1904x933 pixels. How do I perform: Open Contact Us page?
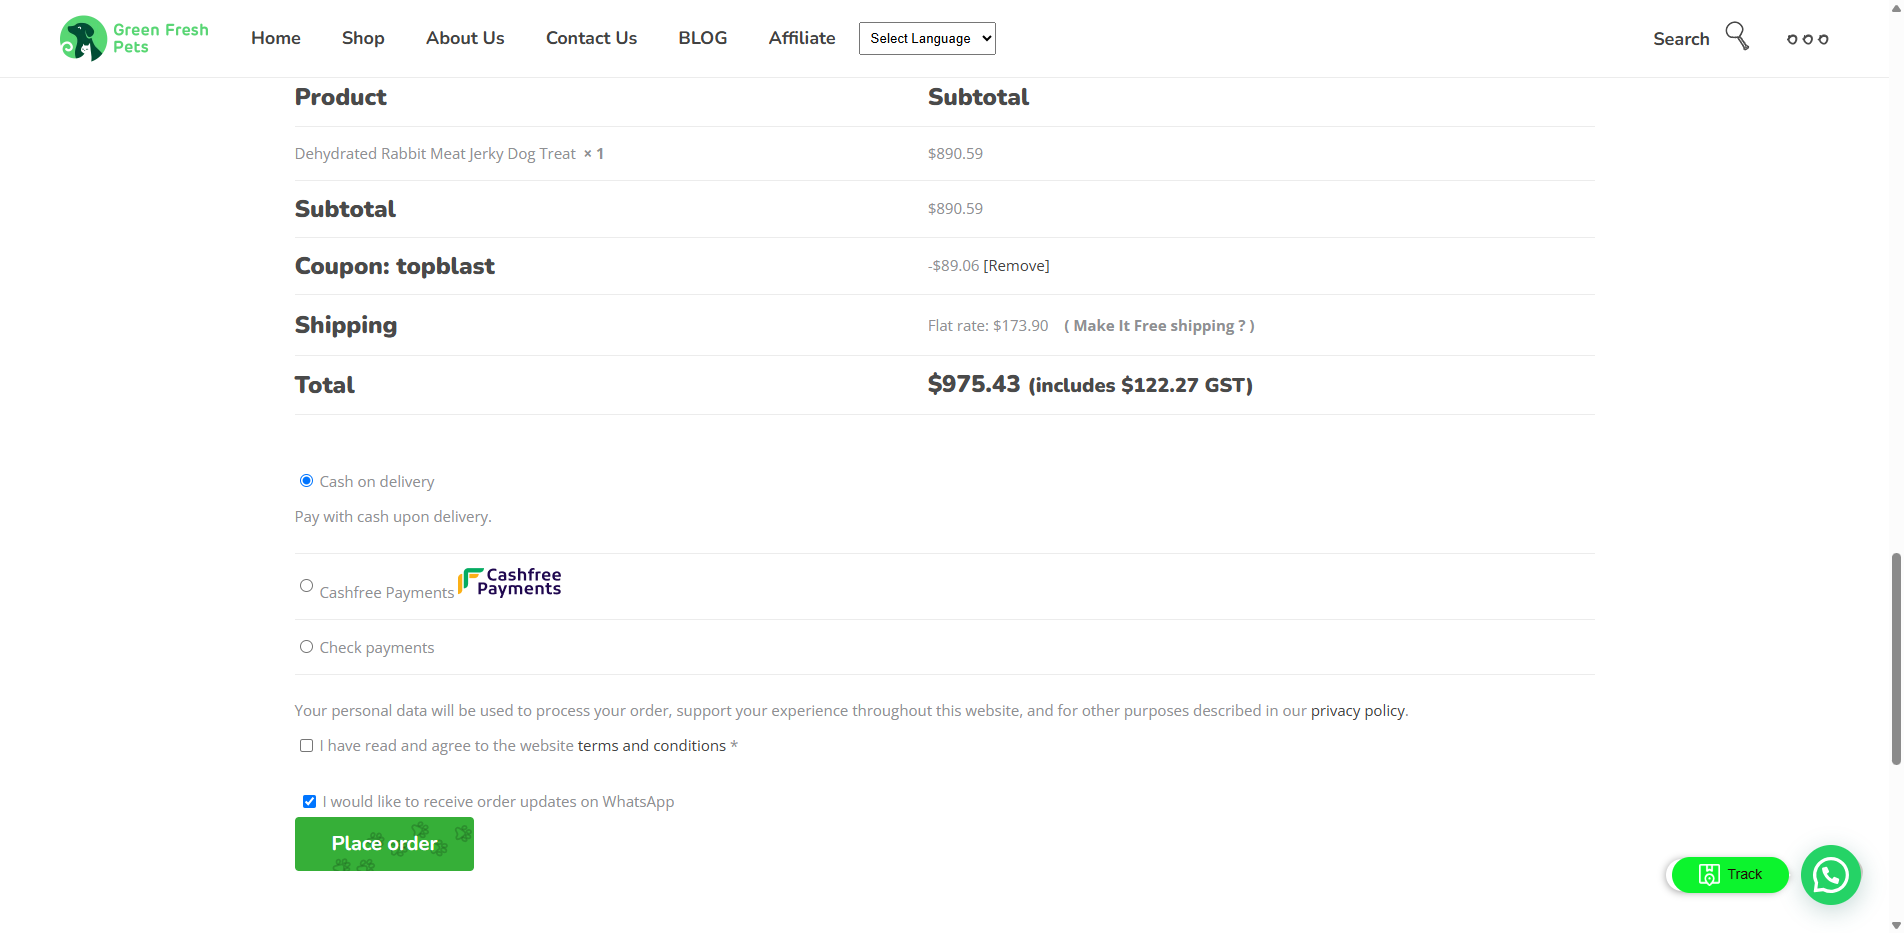point(591,38)
